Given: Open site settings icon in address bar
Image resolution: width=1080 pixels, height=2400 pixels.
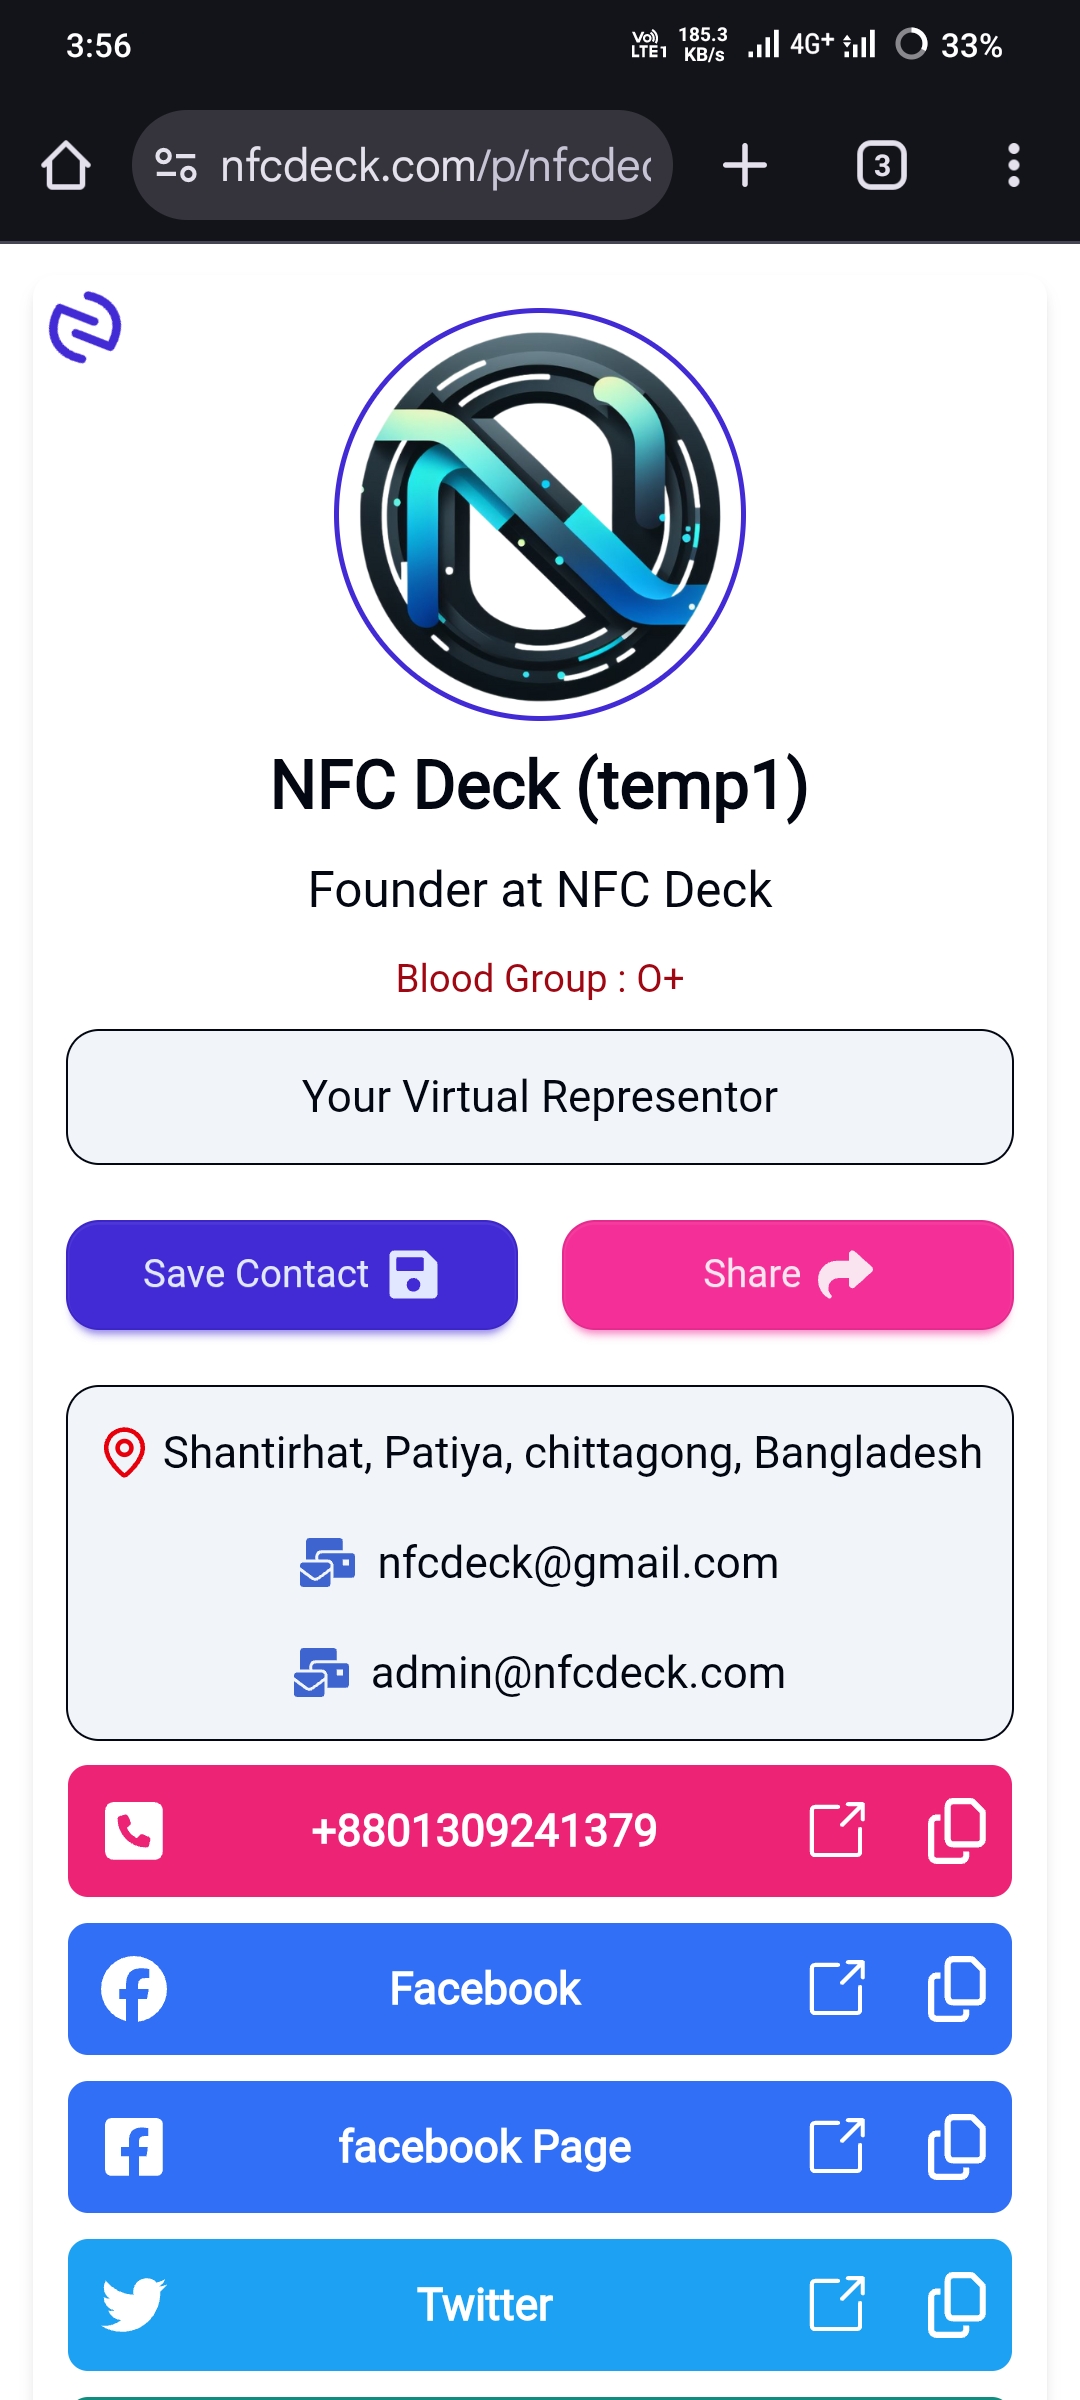Looking at the screenshot, I should pyautogui.click(x=176, y=165).
